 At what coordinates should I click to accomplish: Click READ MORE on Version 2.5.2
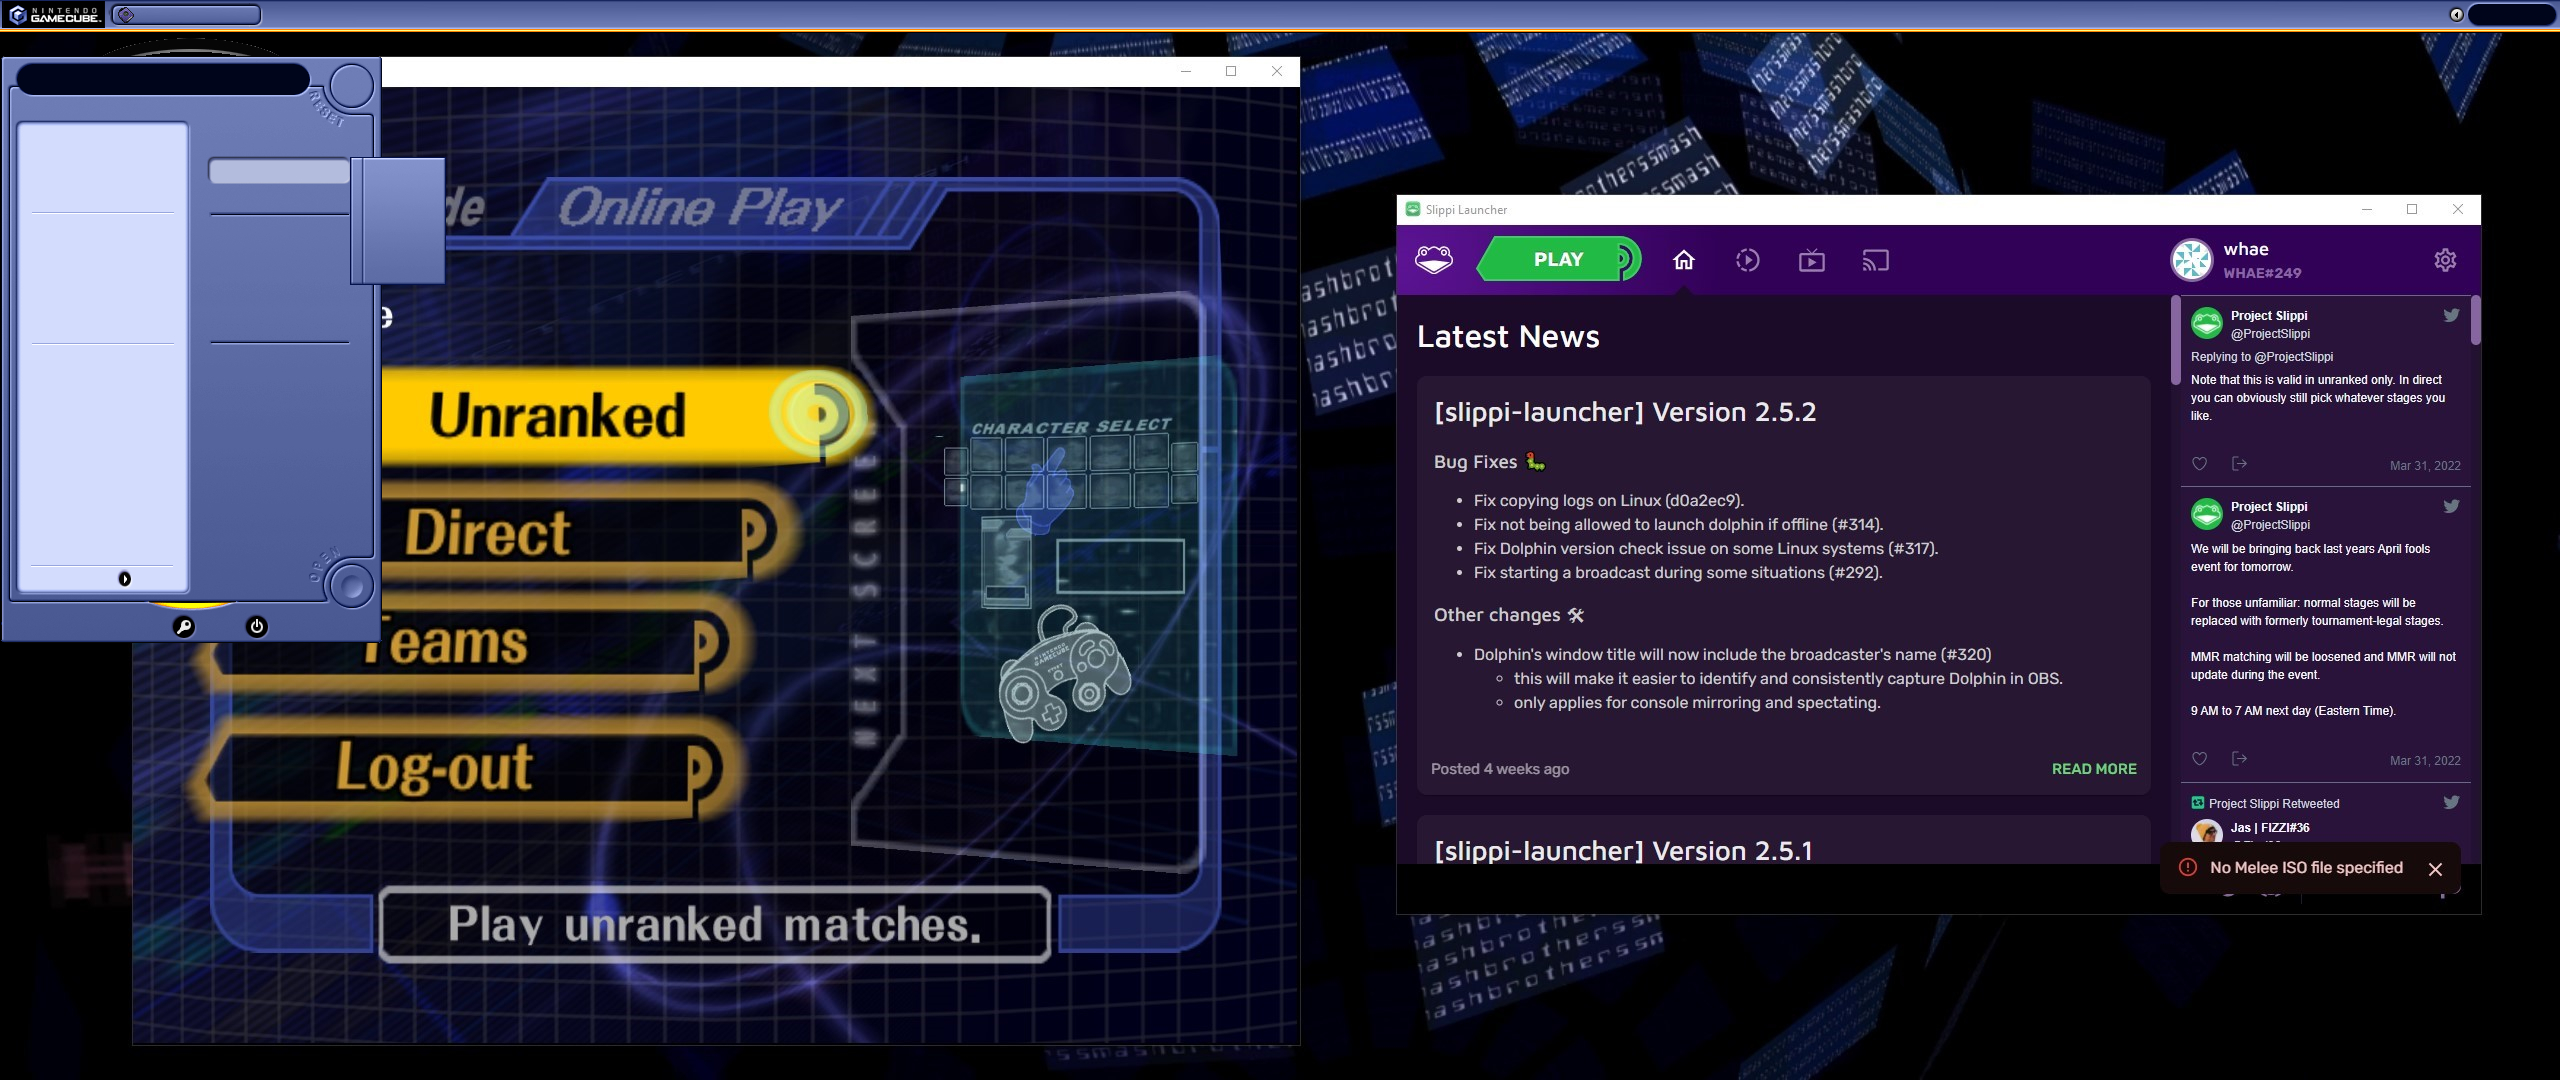click(x=2093, y=769)
